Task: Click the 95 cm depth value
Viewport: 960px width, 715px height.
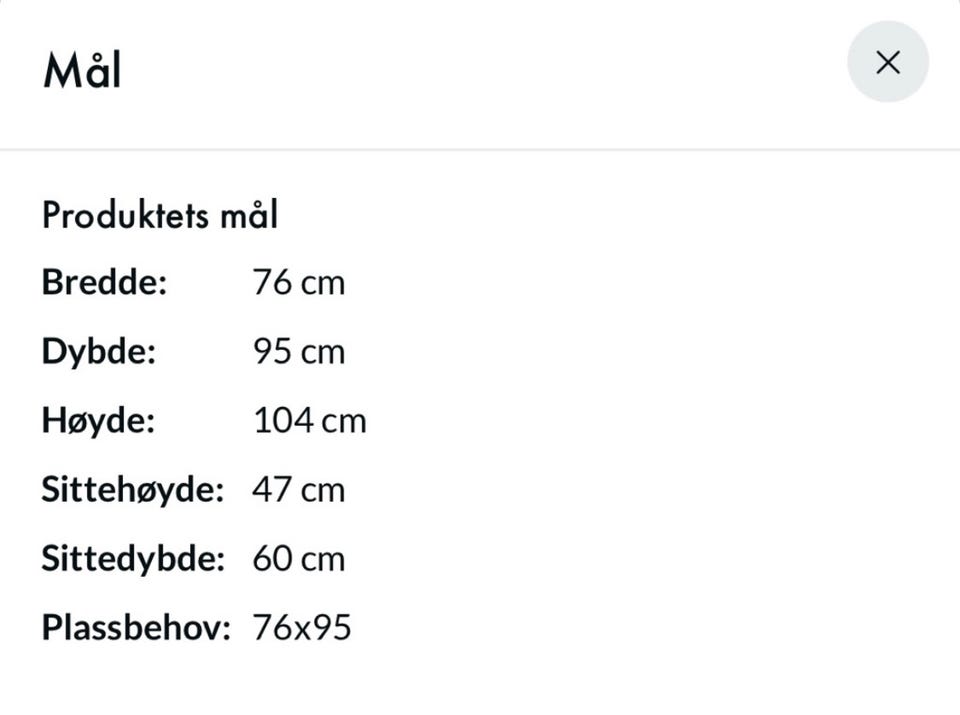Action: [x=299, y=352]
